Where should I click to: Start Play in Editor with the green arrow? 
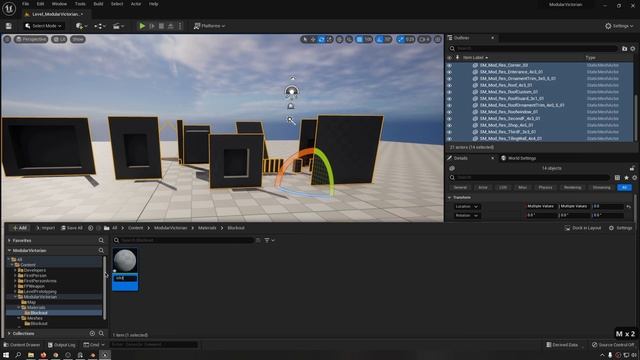[x=142, y=26]
